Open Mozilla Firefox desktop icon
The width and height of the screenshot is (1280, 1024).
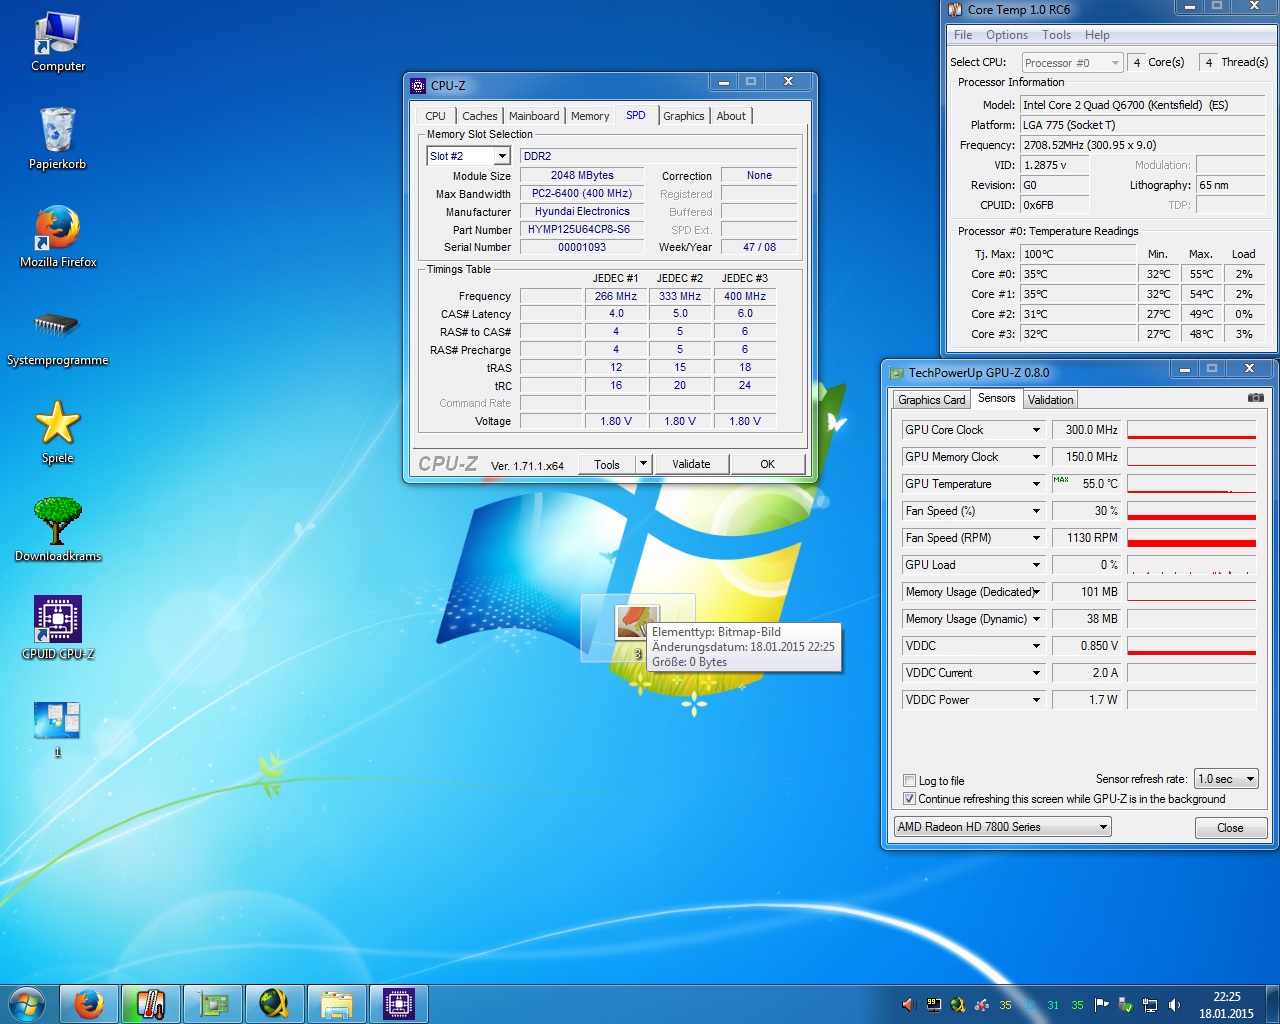pyautogui.click(x=58, y=228)
